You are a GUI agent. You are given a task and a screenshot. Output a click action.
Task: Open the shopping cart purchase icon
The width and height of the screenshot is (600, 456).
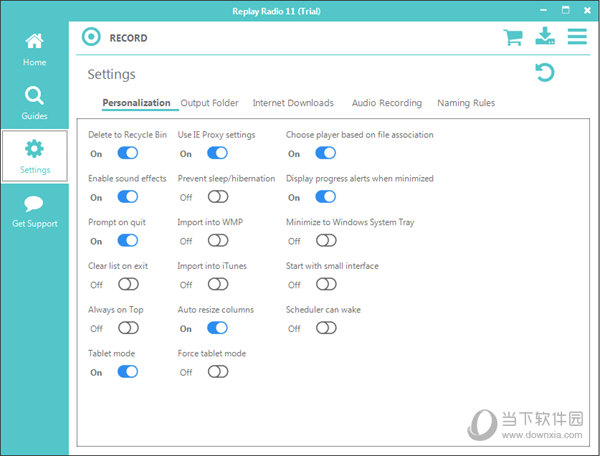tap(513, 37)
